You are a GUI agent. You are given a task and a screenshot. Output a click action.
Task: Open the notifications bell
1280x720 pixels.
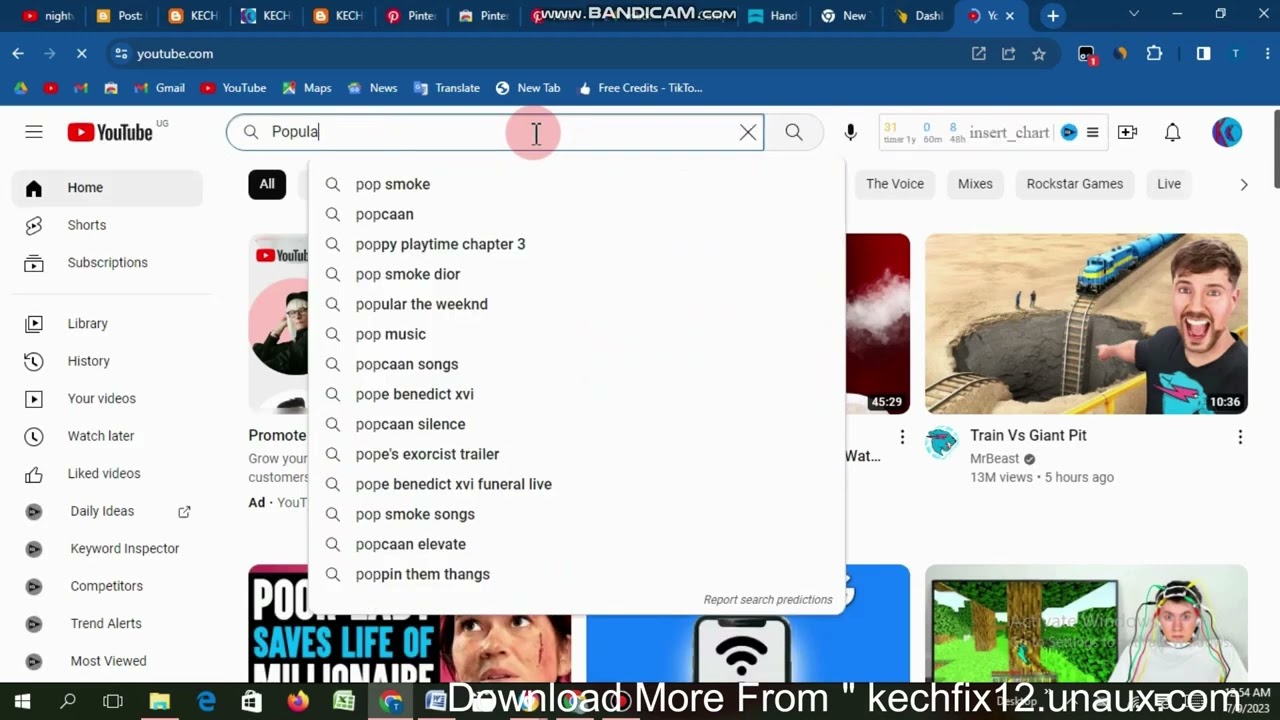click(1173, 132)
